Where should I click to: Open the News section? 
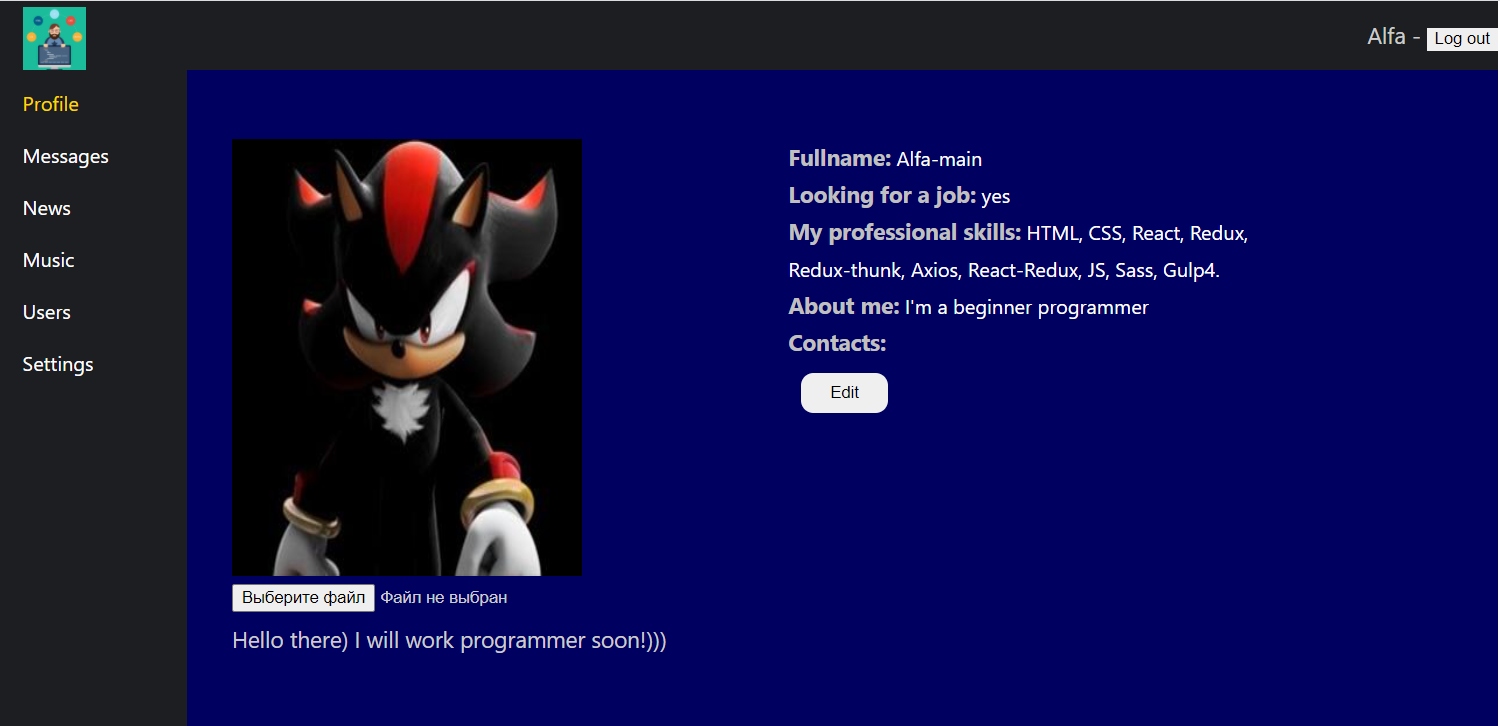47,208
